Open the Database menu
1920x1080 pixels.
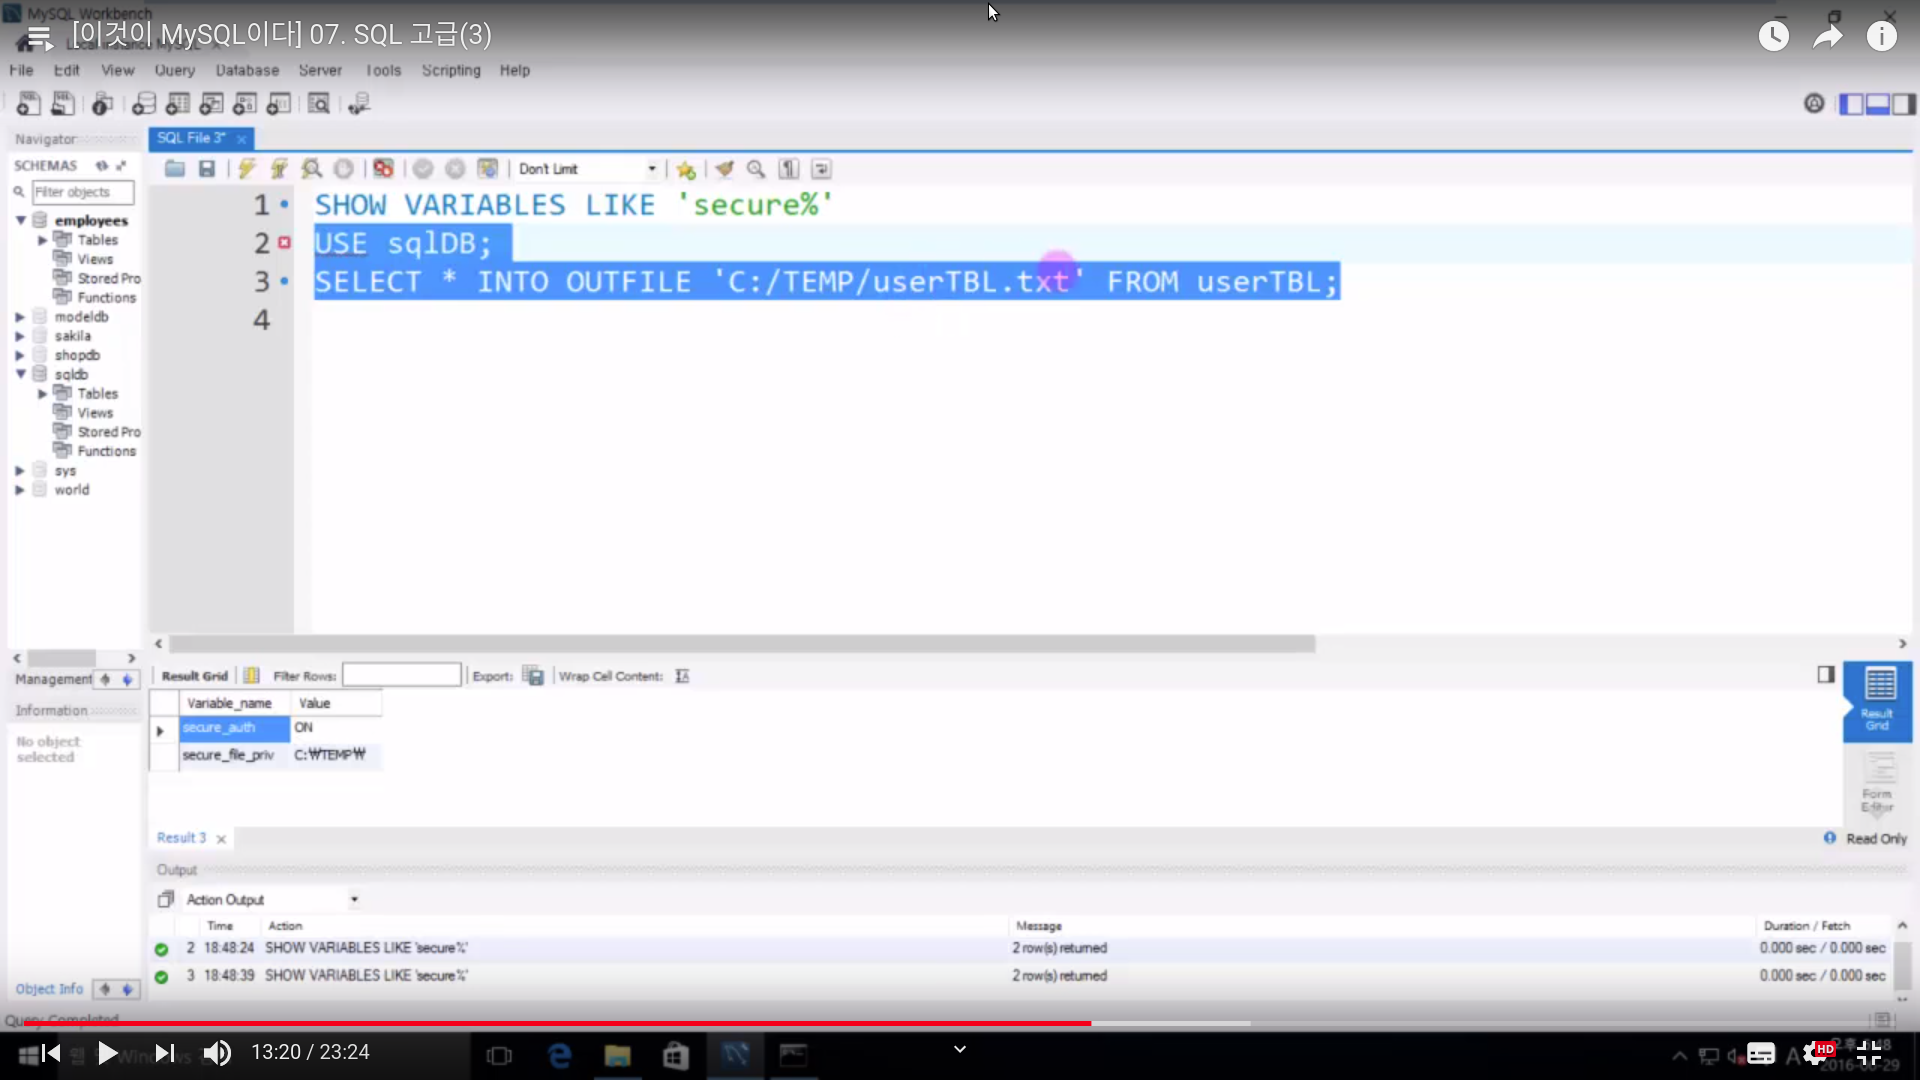(247, 70)
